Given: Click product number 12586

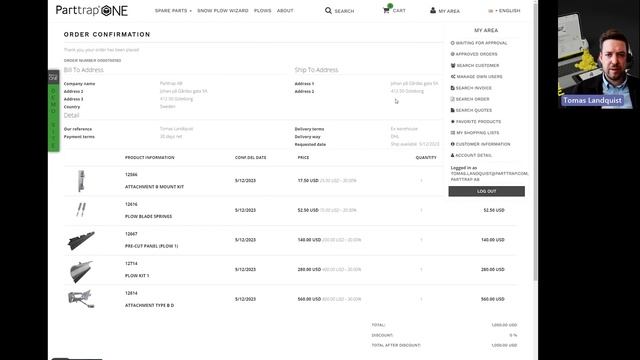Looking at the screenshot, I should [131, 174].
